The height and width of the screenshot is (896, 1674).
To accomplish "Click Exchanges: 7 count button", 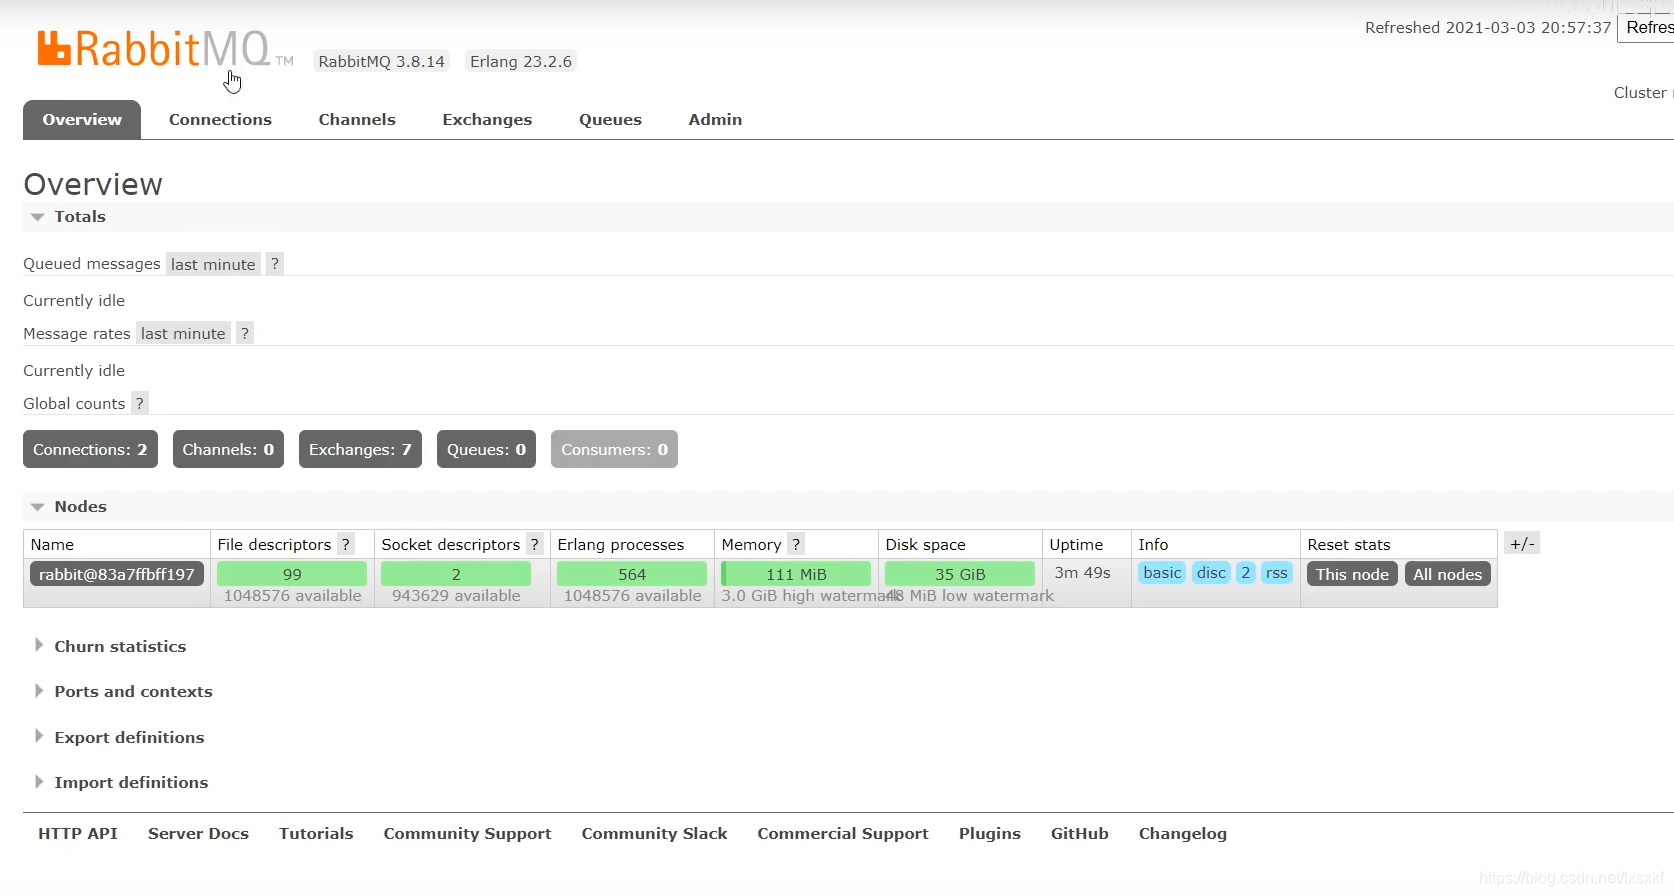I will [360, 449].
